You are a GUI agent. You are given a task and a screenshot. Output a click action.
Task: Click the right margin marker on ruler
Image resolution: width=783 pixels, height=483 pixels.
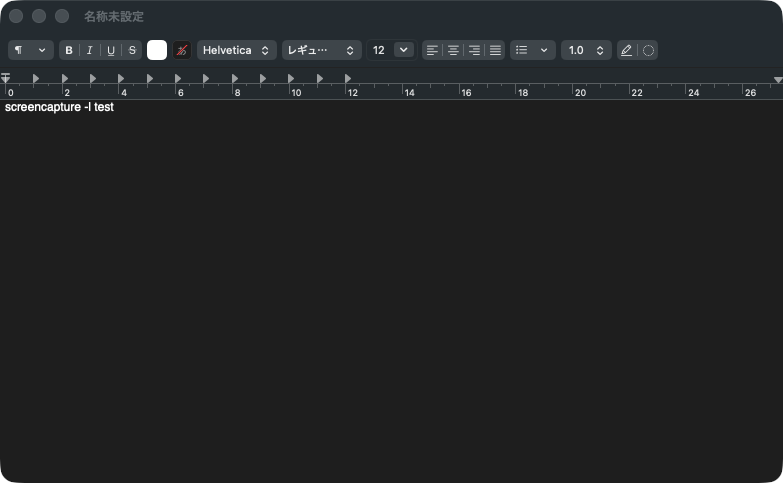point(778,80)
